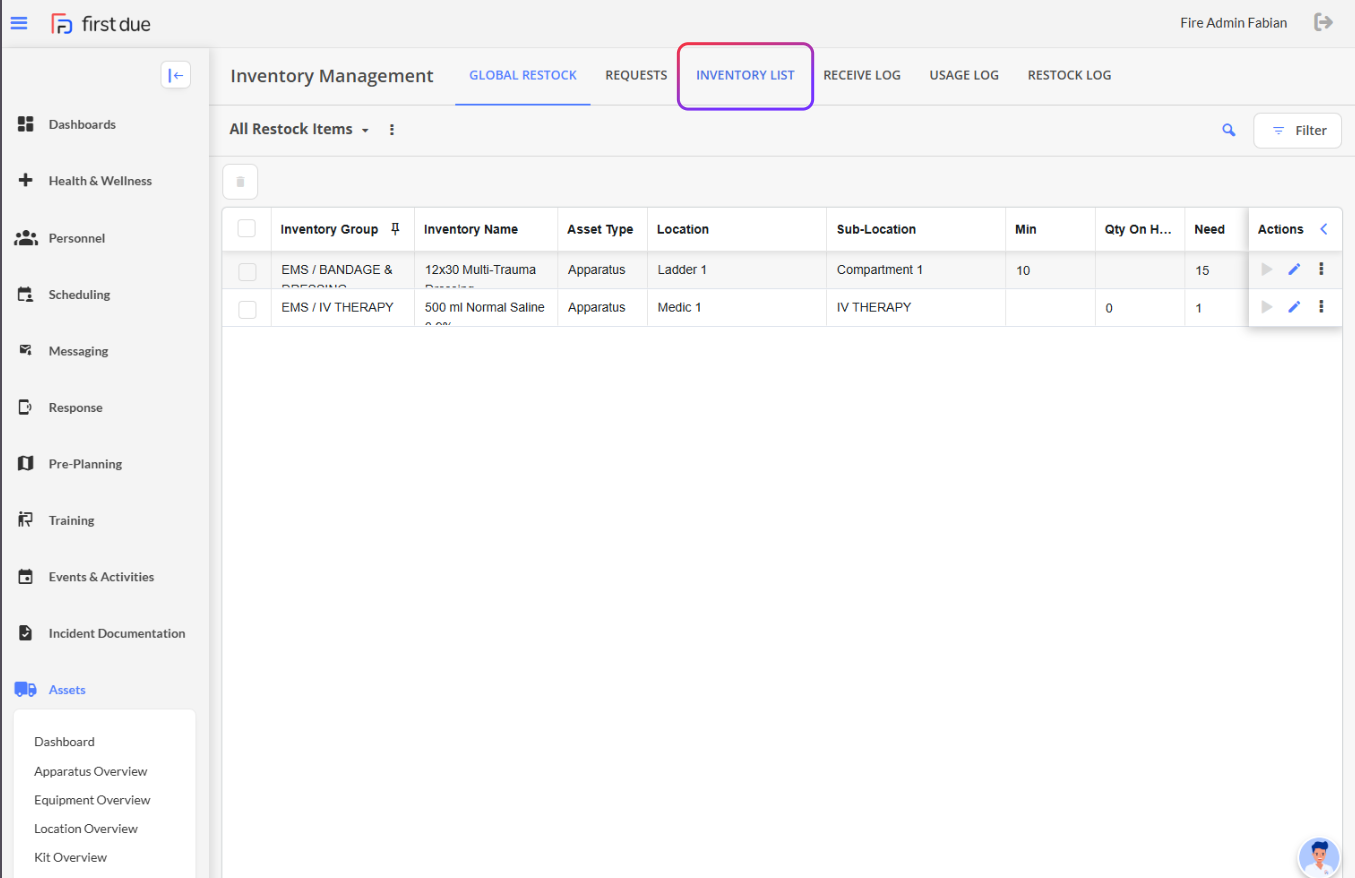
Task: Toggle the select-all checkbox in table header
Action: (247, 229)
